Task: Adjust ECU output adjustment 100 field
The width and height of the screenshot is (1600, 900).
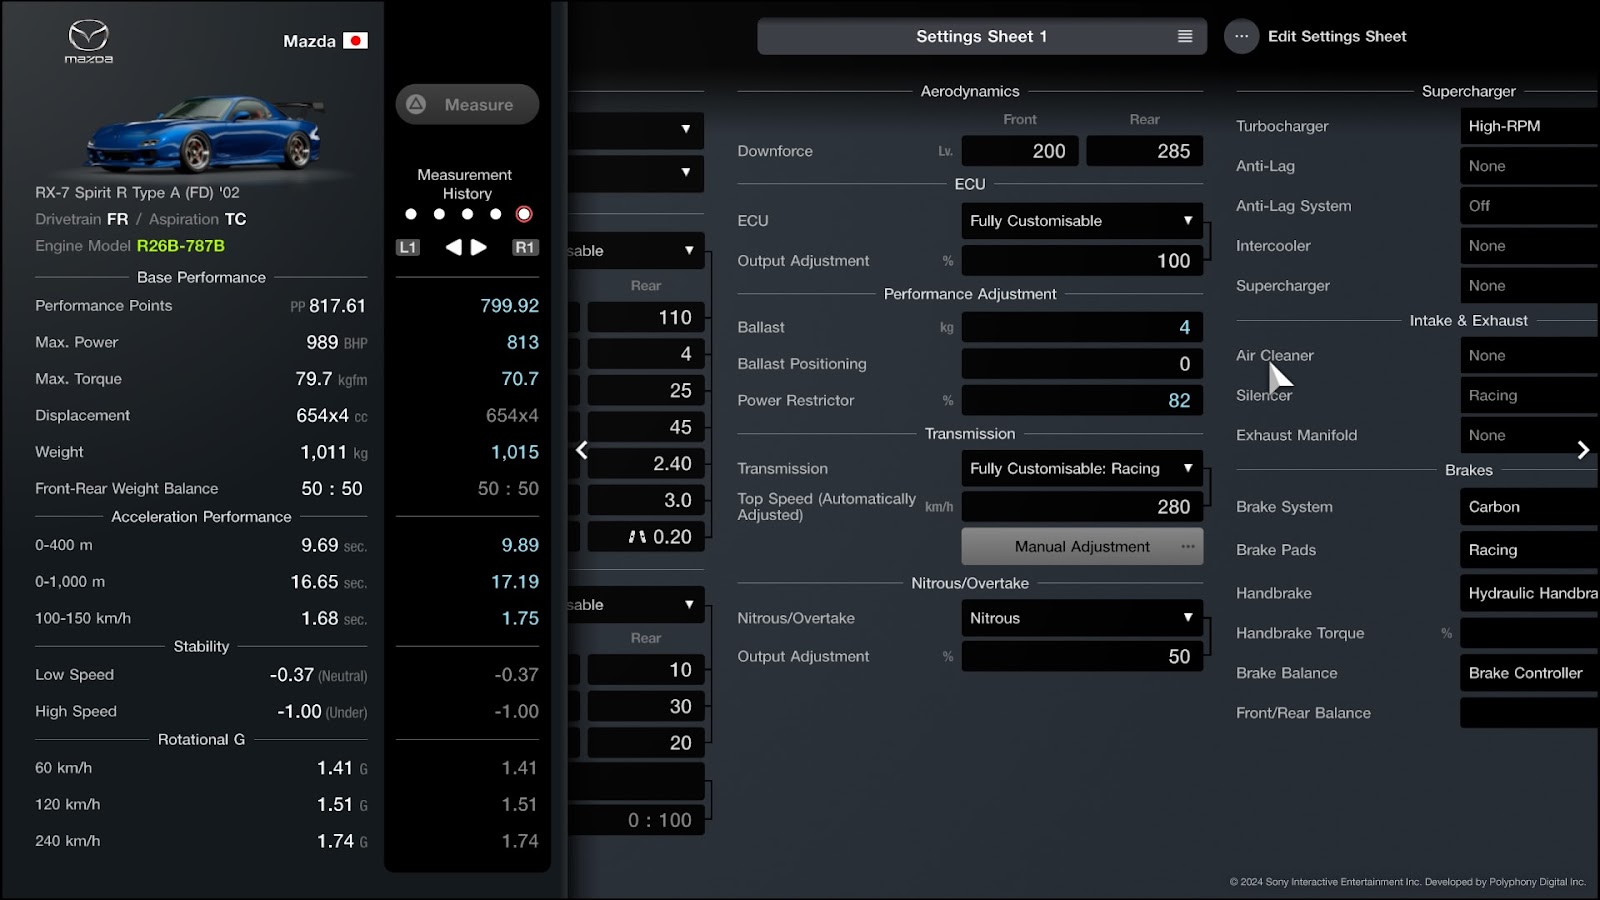Action: click(1082, 261)
